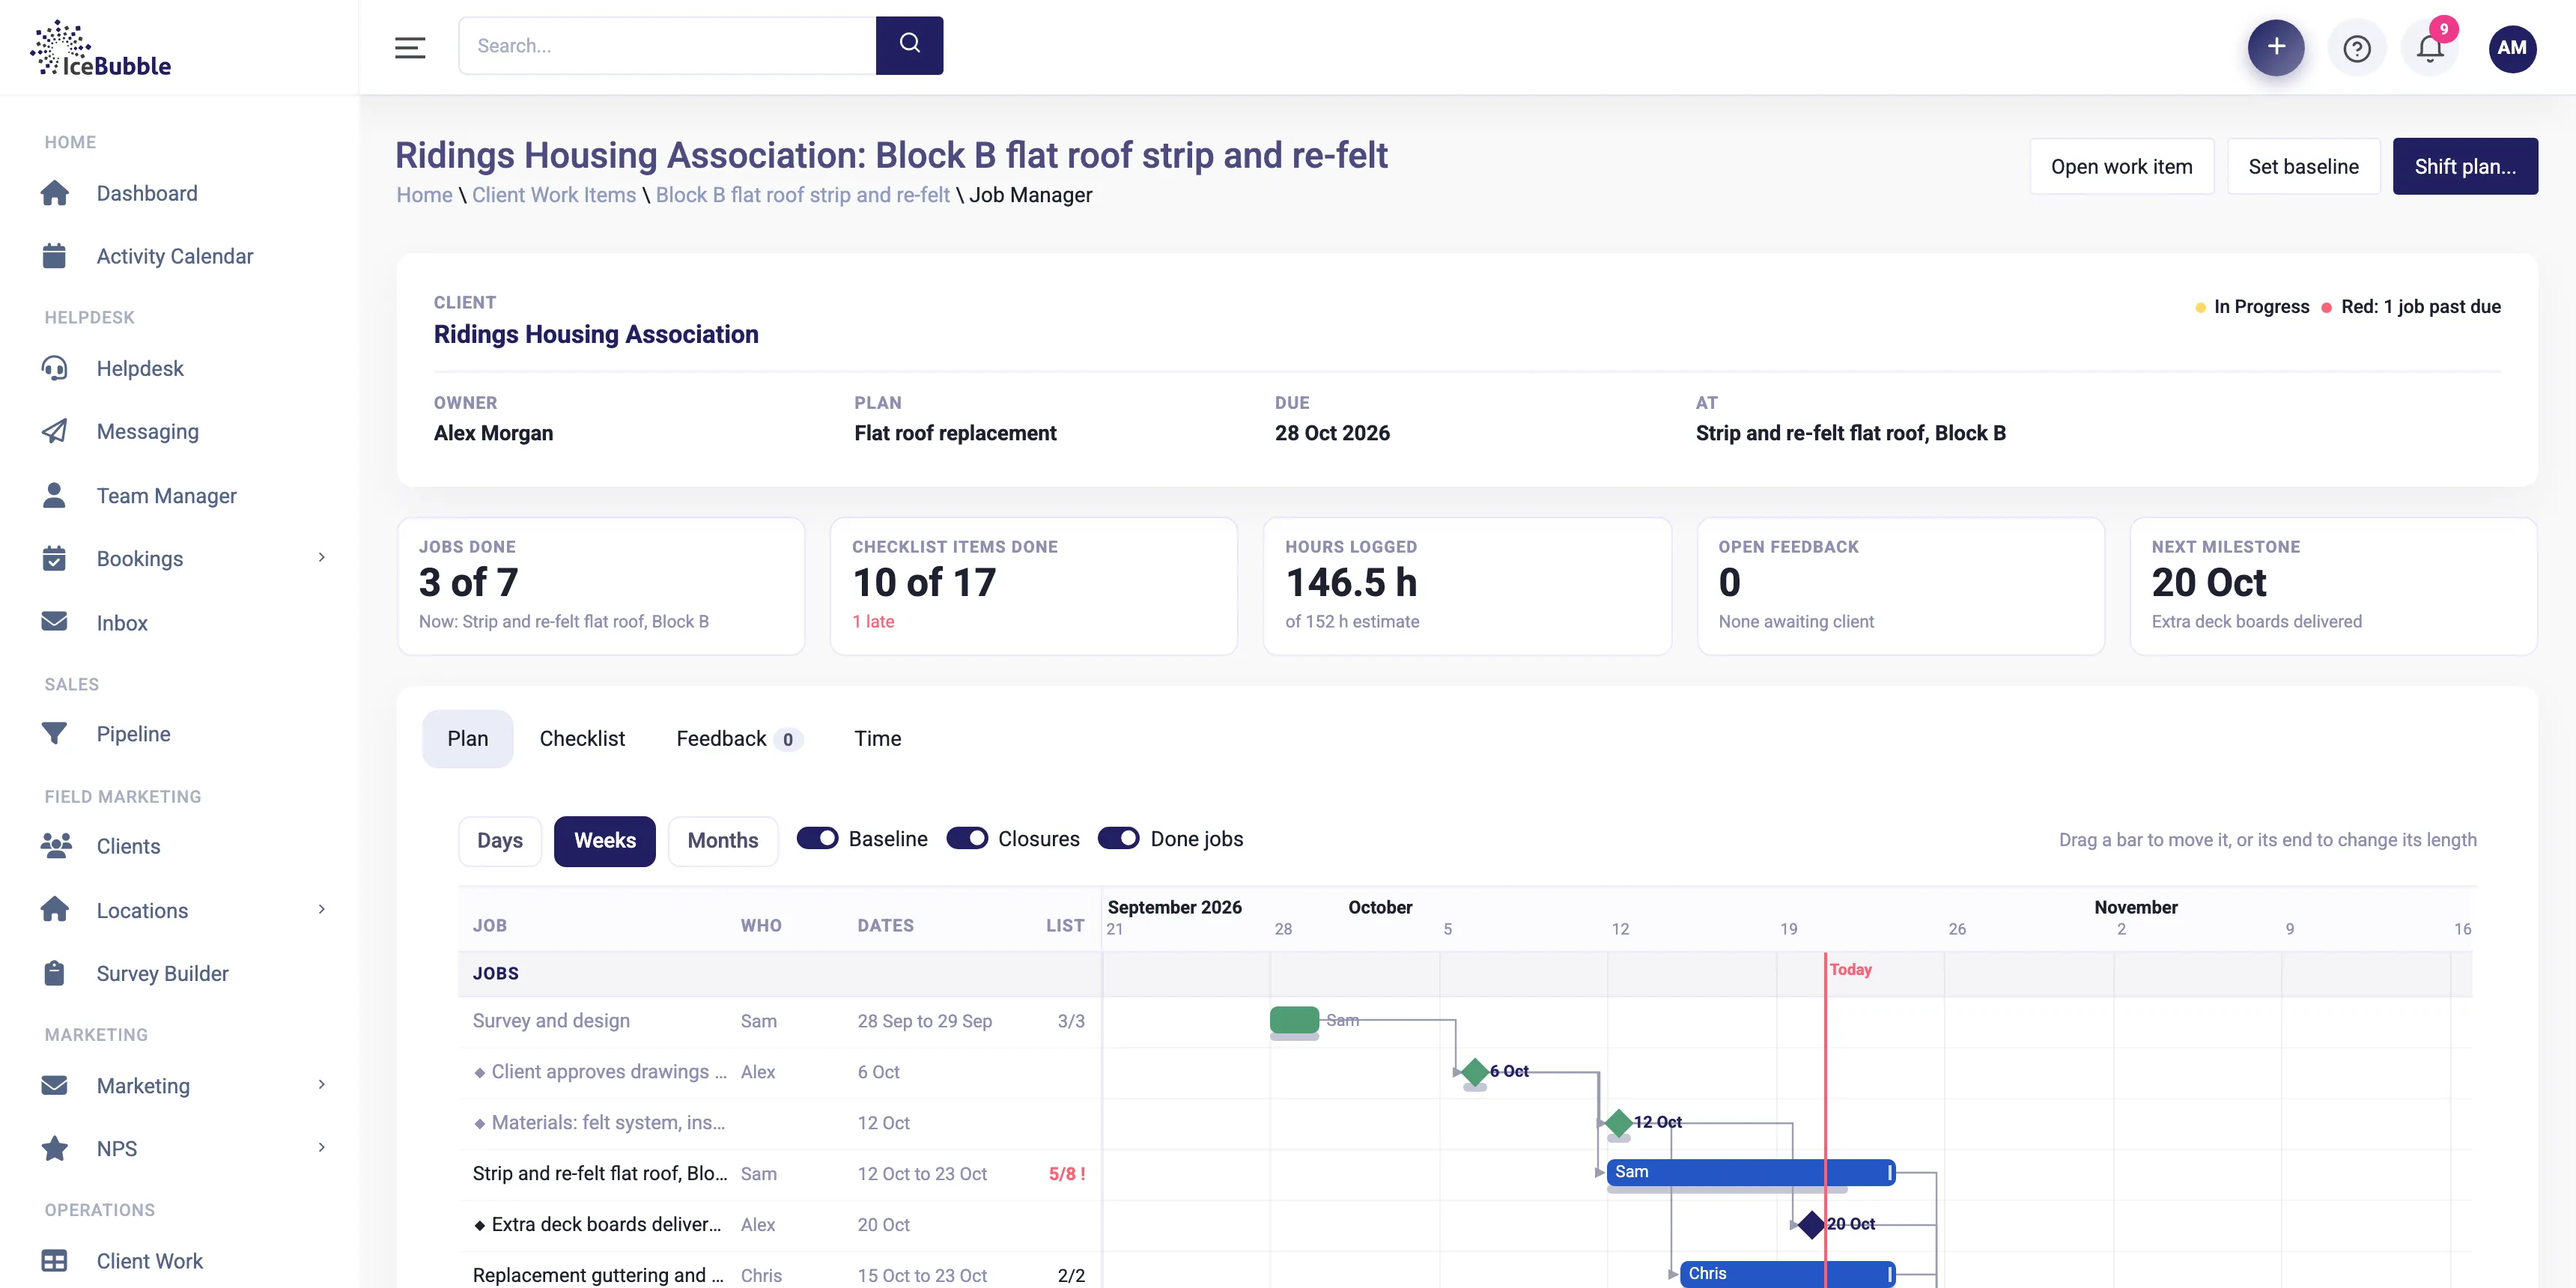The height and width of the screenshot is (1288, 2576).
Task: Switch to the Checklist tab
Action: point(582,738)
